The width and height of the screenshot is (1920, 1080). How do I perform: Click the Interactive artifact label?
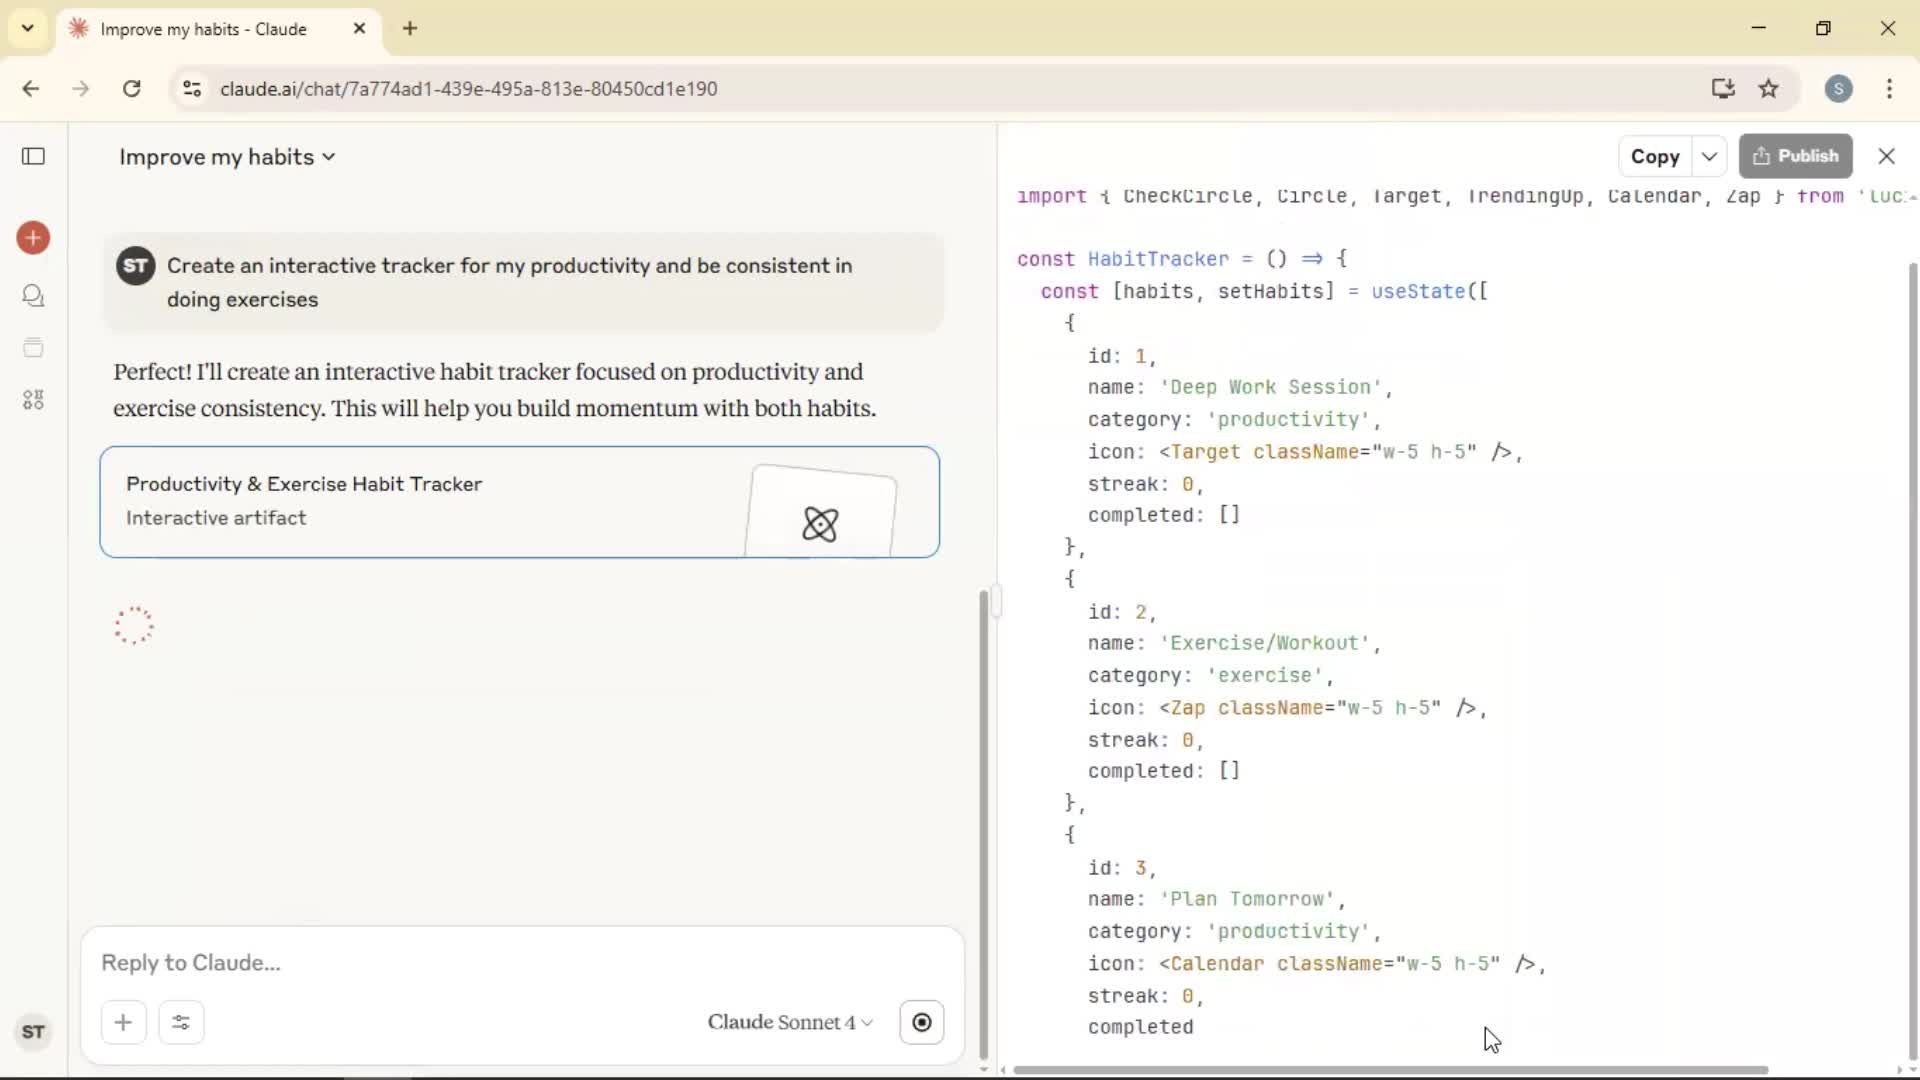[x=216, y=518]
